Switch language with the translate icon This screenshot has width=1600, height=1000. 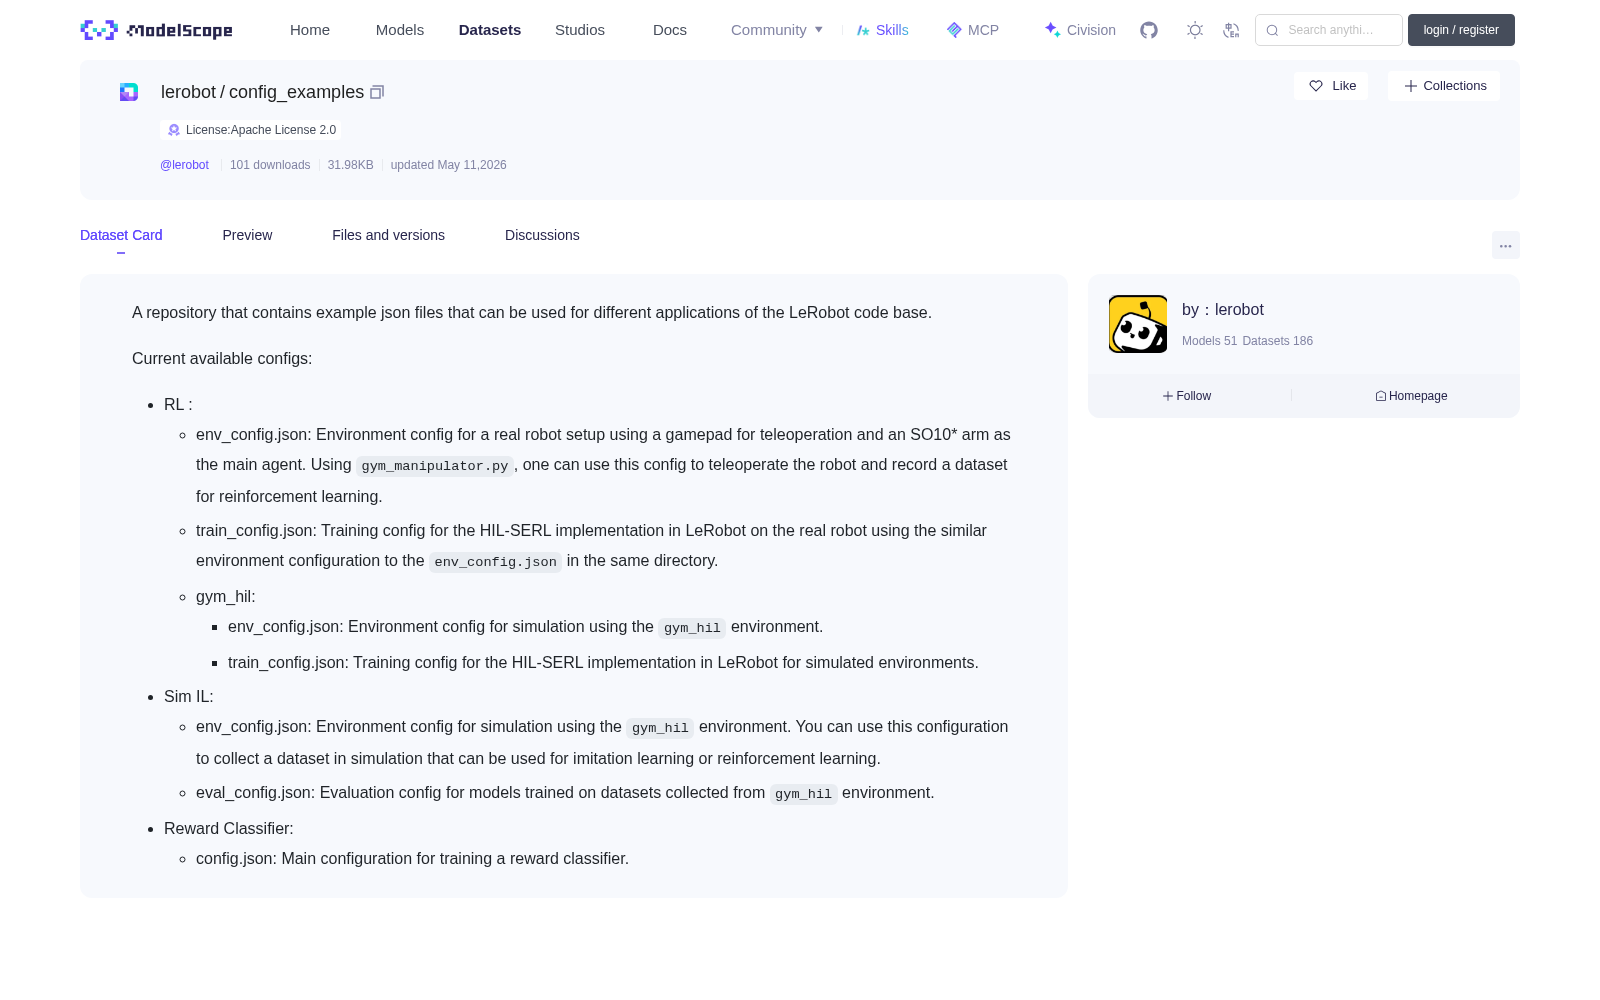tap(1231, 30)
